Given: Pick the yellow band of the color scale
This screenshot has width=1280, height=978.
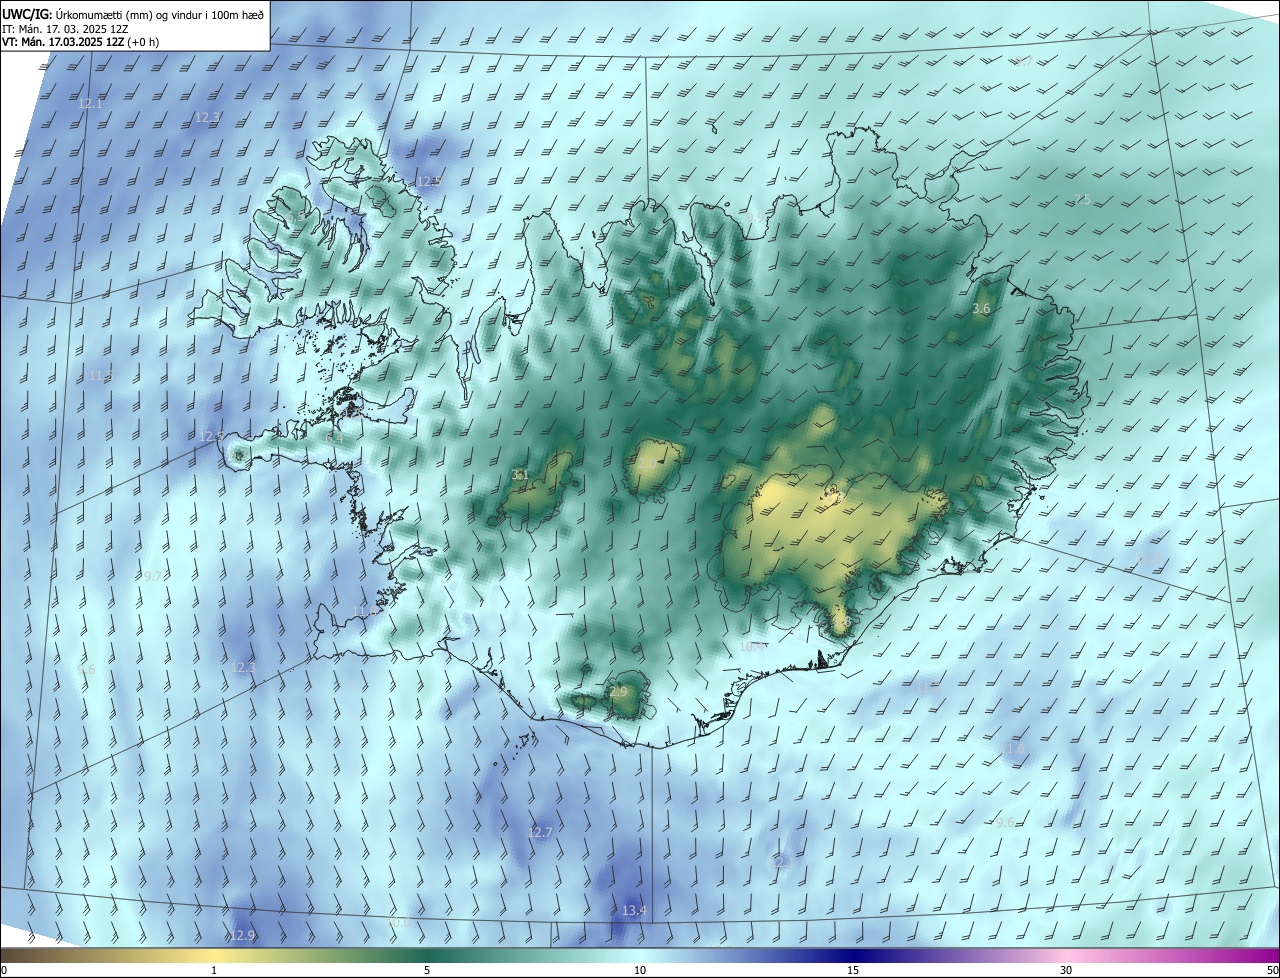Looking at the screenshot, I should point(215,956).
